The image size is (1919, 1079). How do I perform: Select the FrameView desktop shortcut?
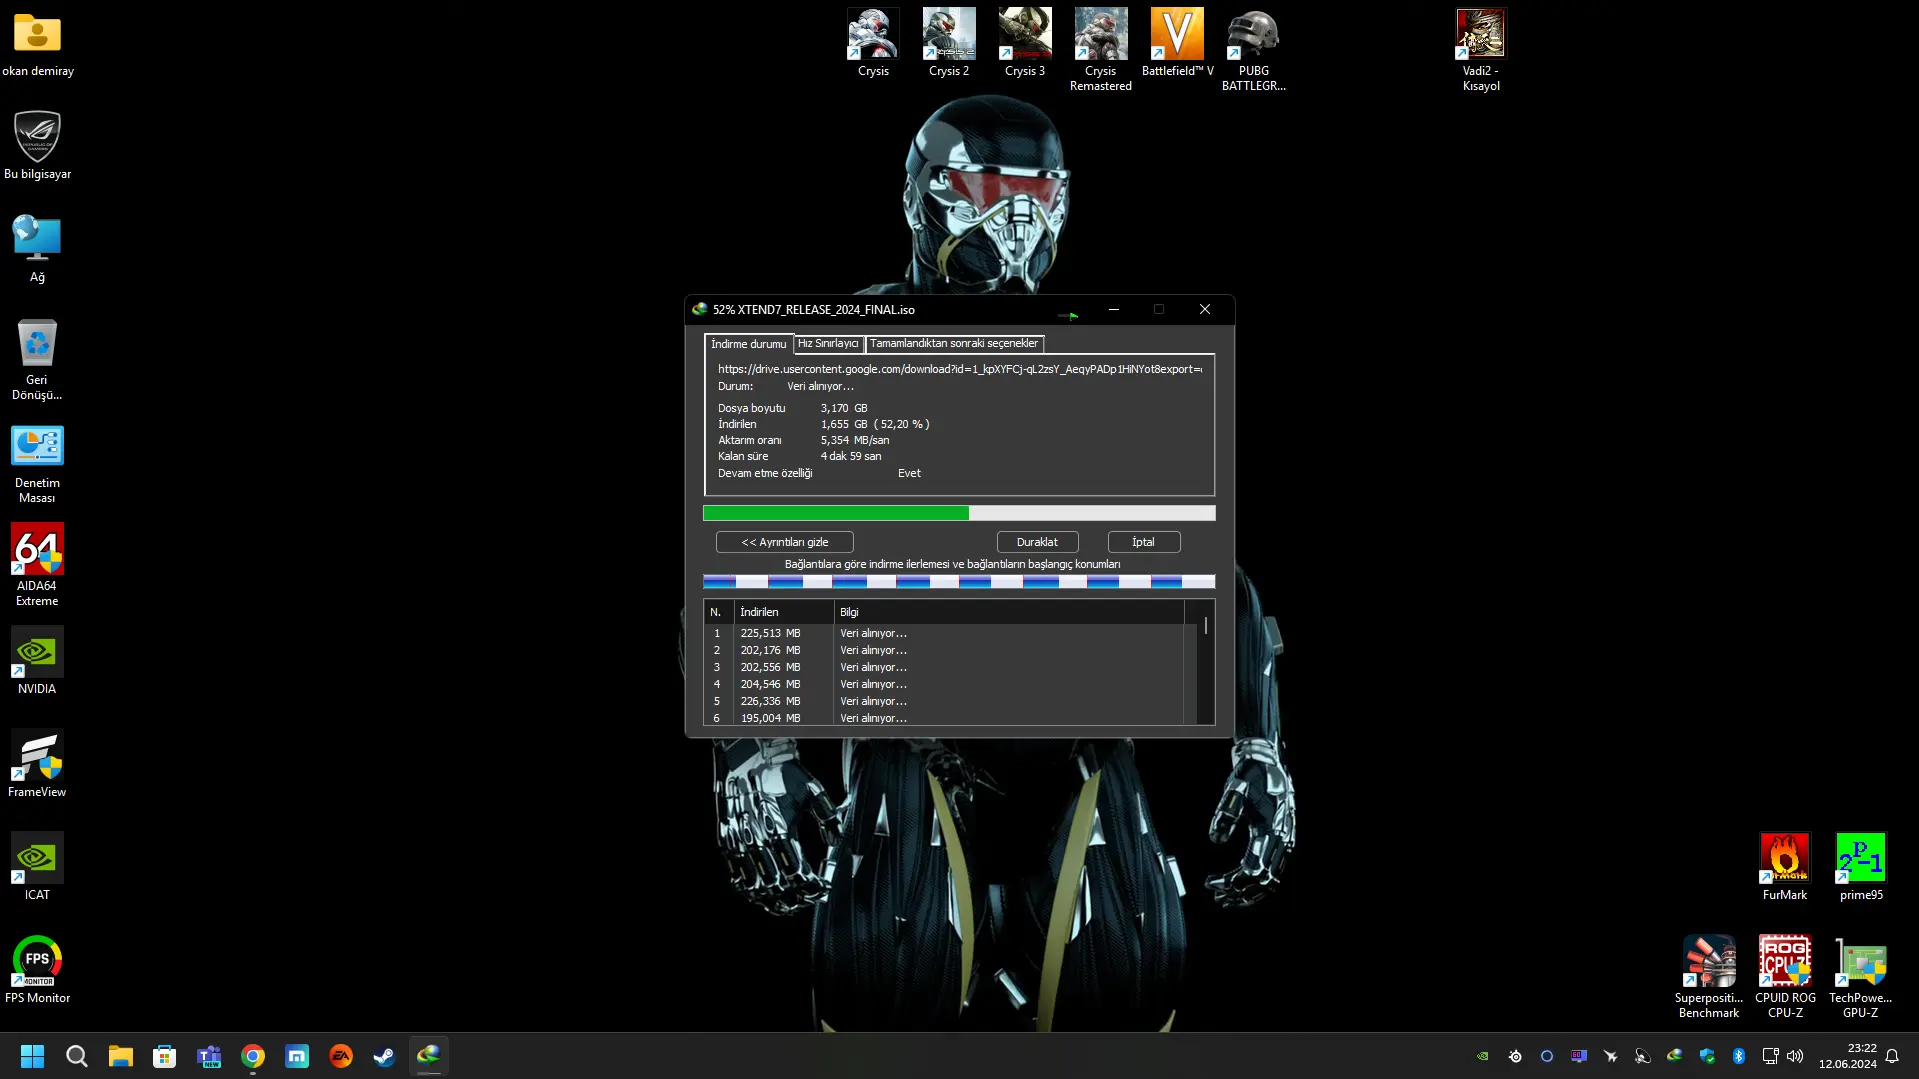tap(38, 764)
